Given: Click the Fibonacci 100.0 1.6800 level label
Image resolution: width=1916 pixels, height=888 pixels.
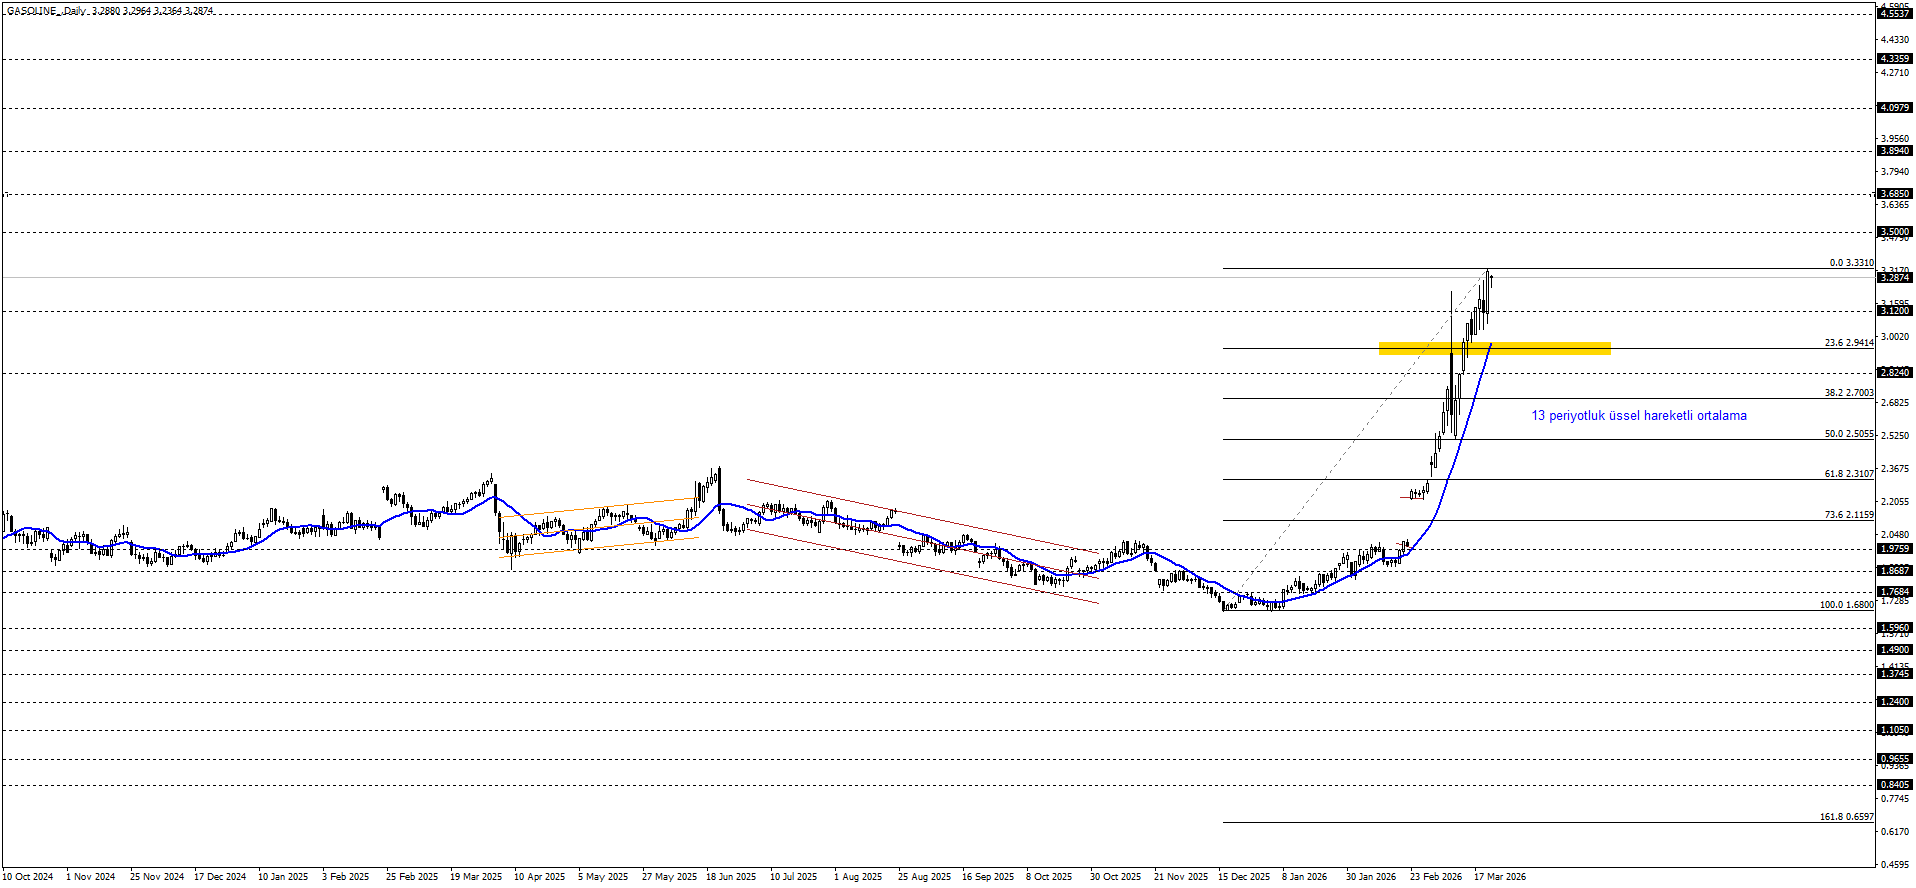Looking at the screenshot, I should click(1846, 605).
